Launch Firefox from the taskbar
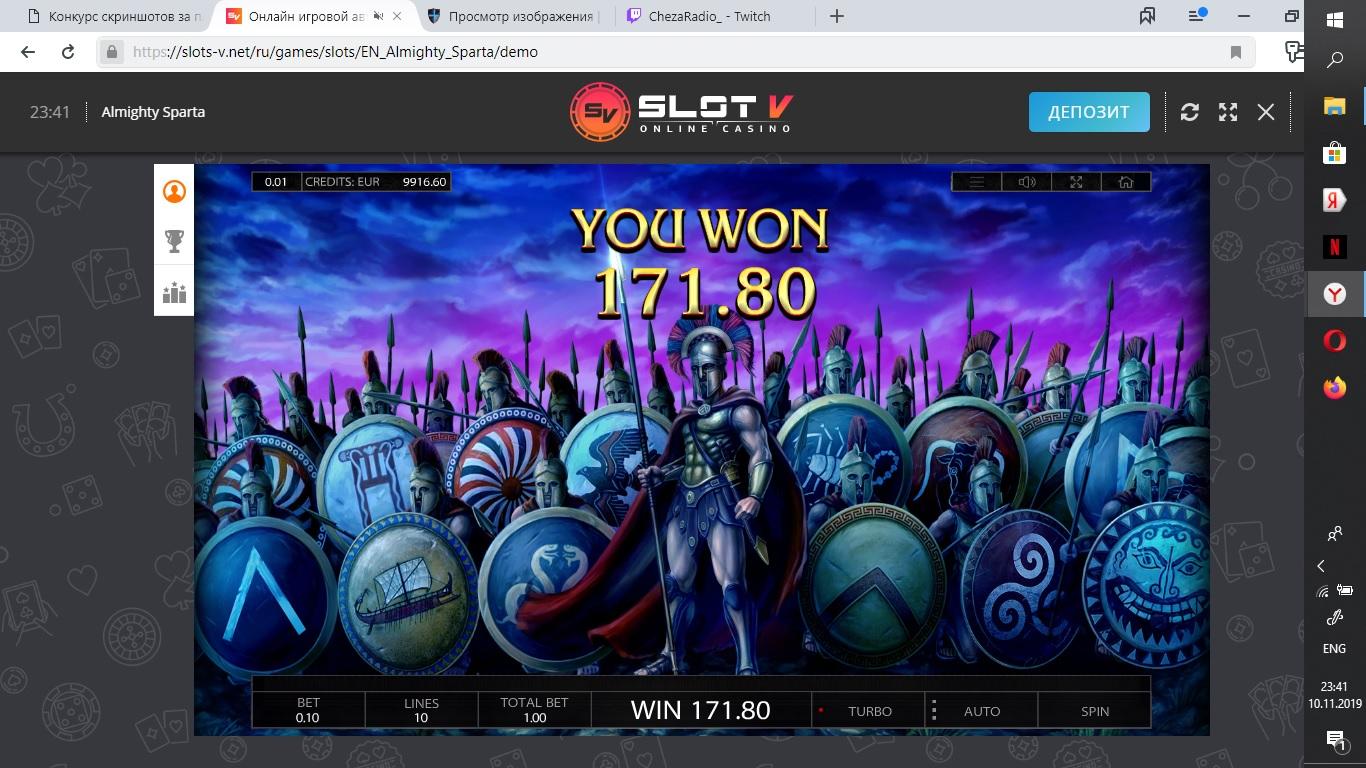1366x768 pixels. coord(1334,388)
